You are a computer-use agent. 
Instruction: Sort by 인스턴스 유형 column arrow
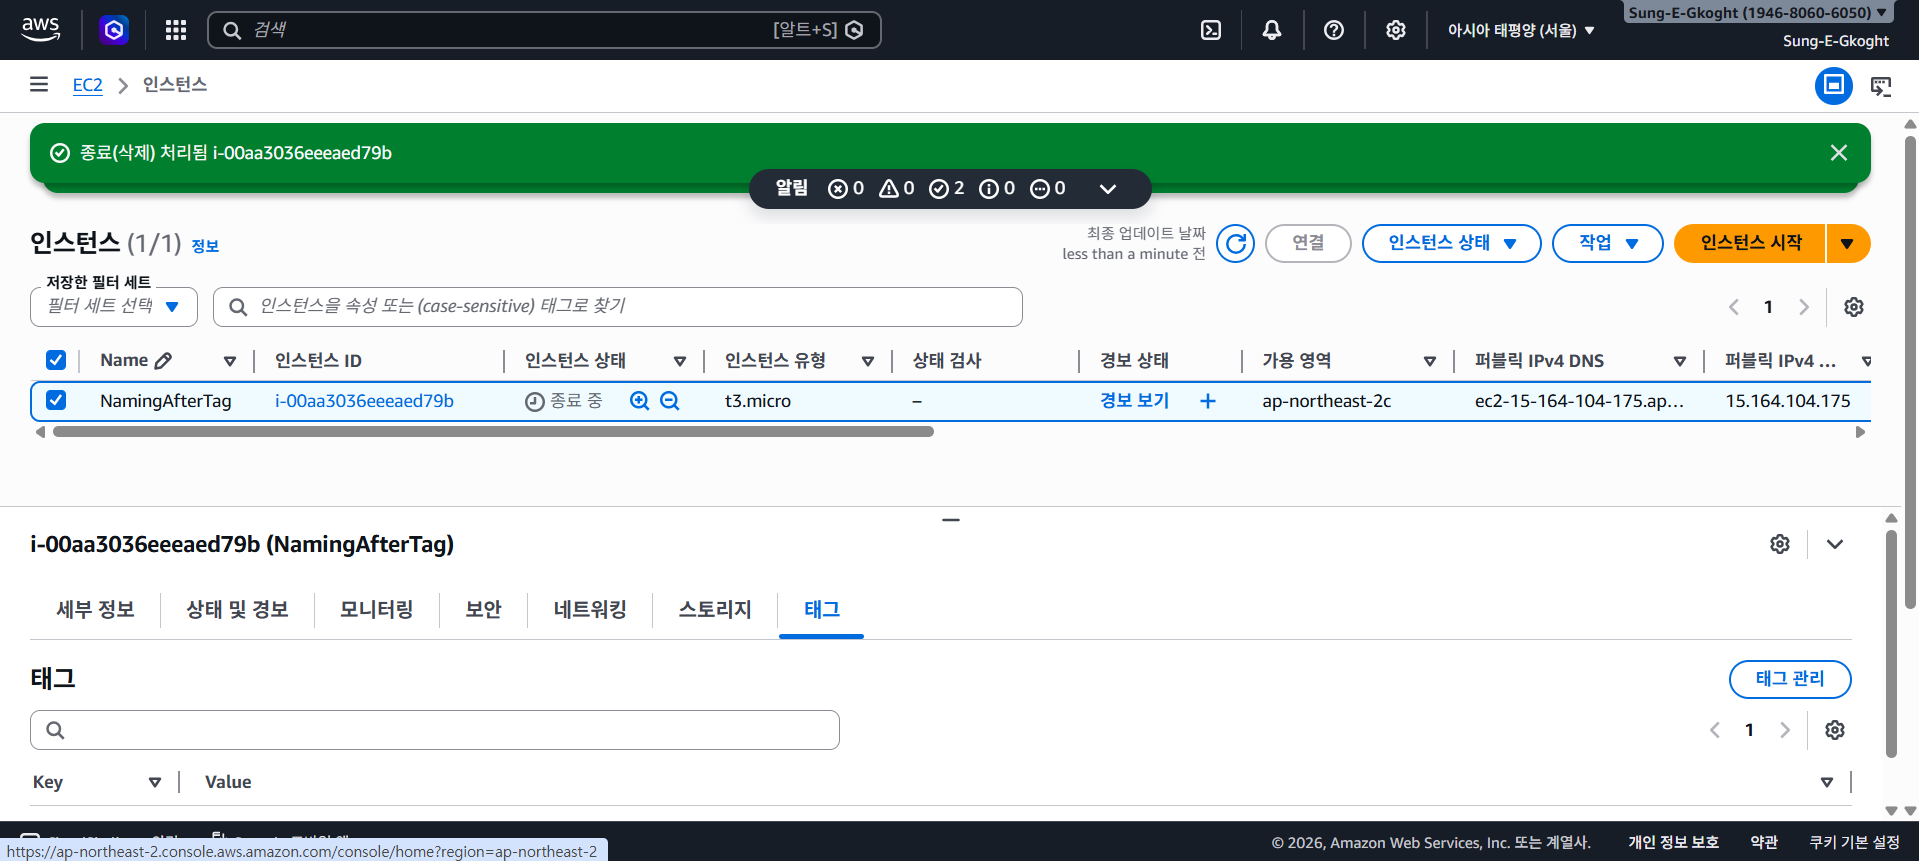(x=868, y=361)
